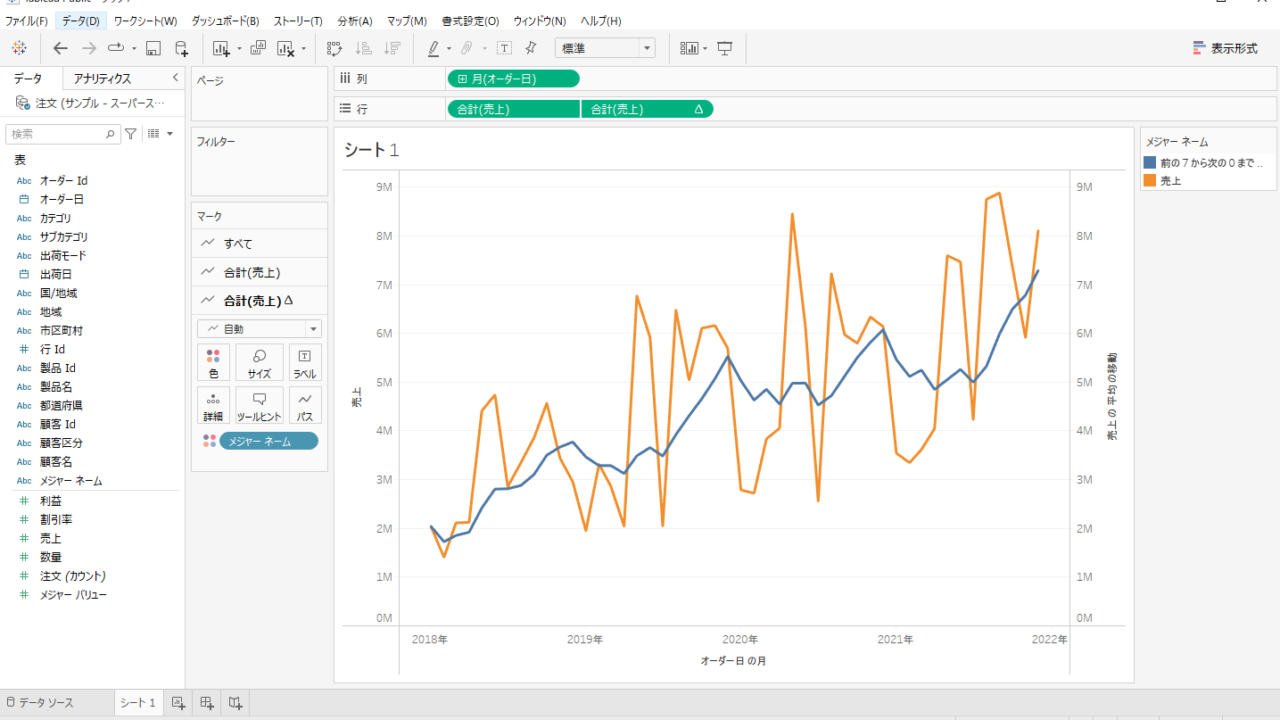The image size is (1280, 720).
Task: Redo with the forward arrow icon
Action: [x=89, y=48]
